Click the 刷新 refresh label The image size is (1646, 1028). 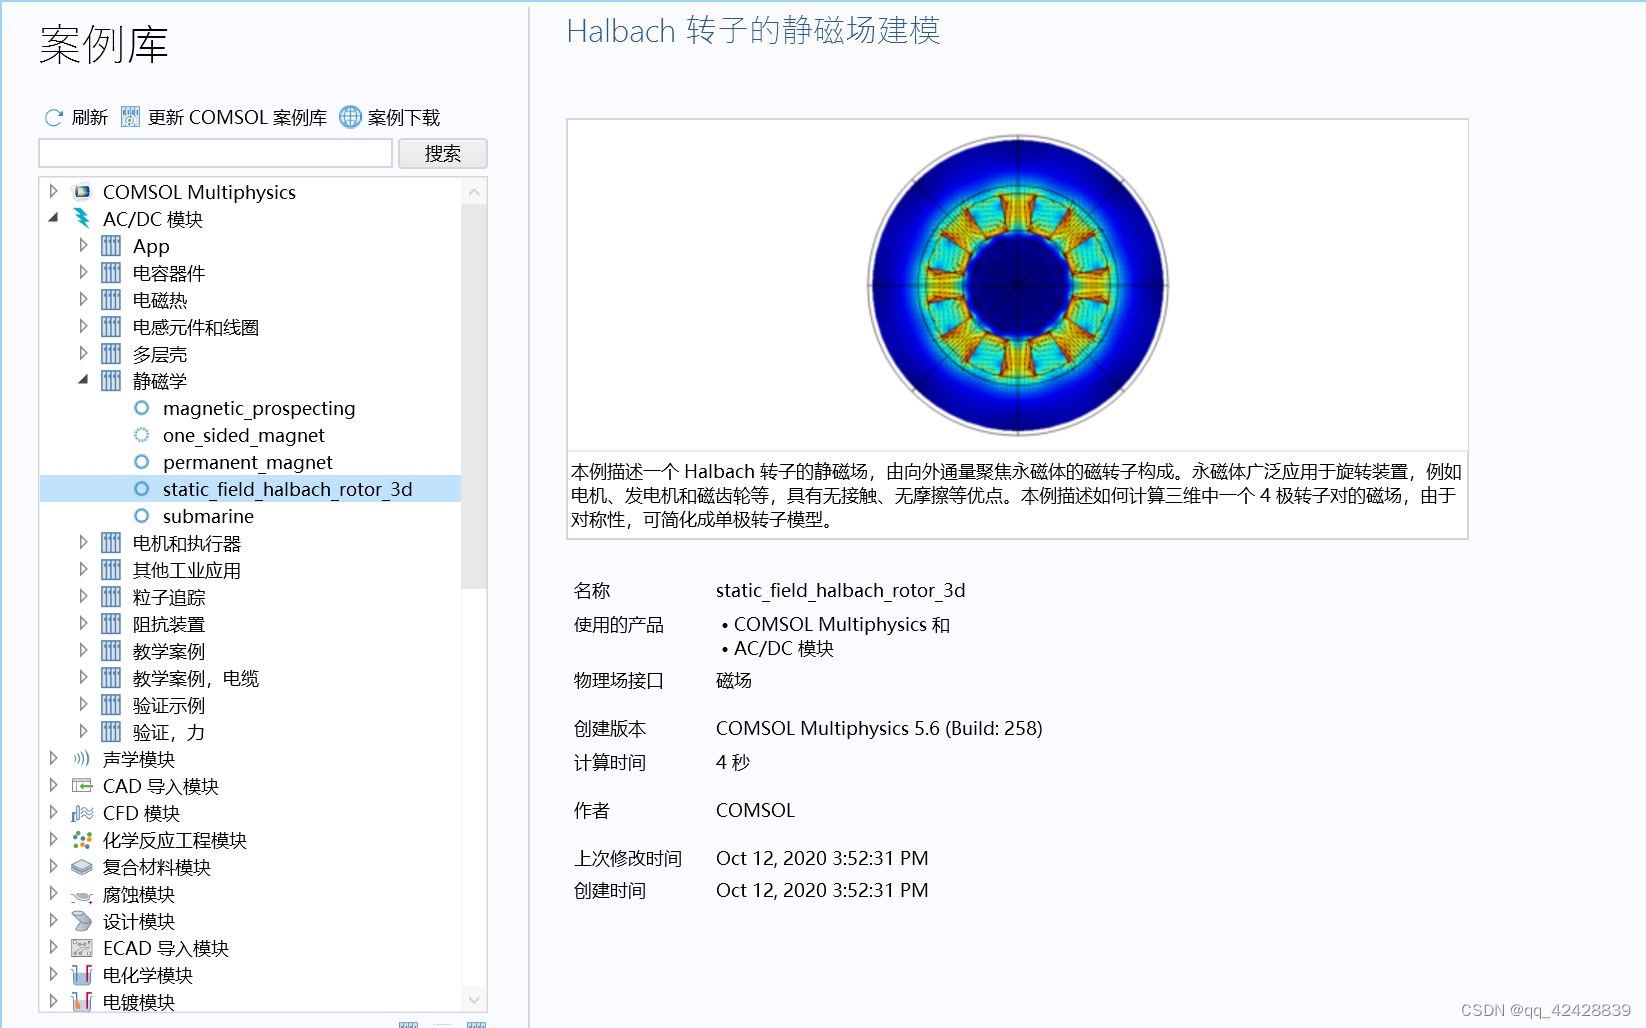(90, 118)
